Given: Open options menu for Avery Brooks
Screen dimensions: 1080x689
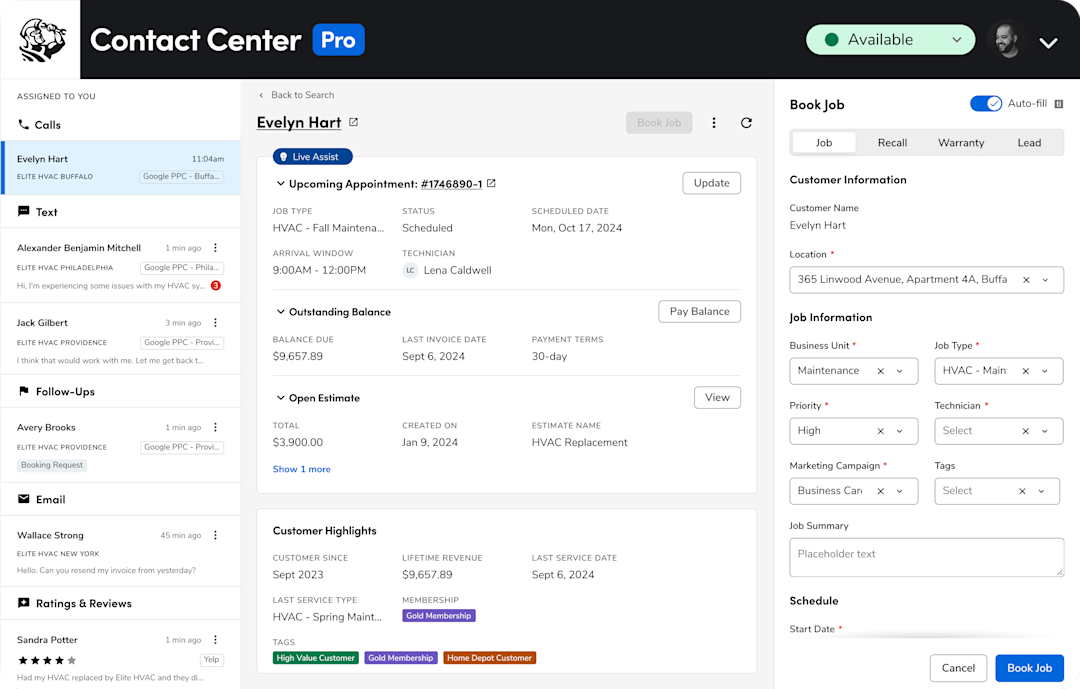Looking at the screenshot, I should [216, 427].
